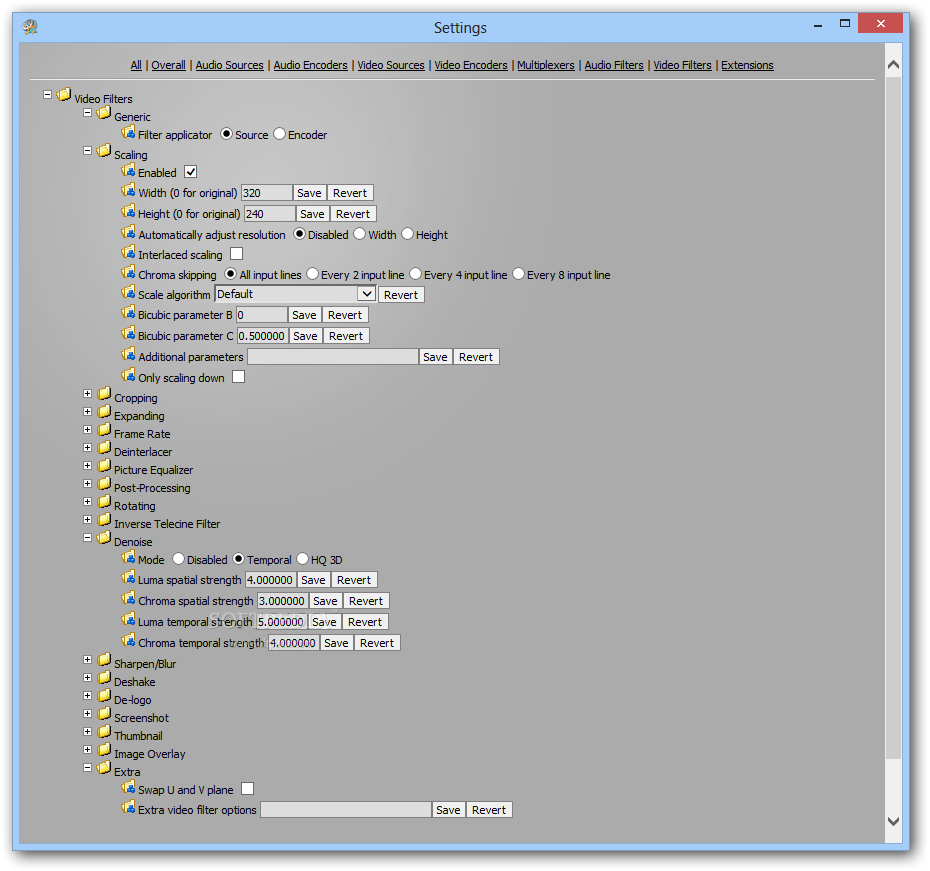
Task: Click the setting icon beside Bicubic parameter B
Action: (x=128, y=312)
